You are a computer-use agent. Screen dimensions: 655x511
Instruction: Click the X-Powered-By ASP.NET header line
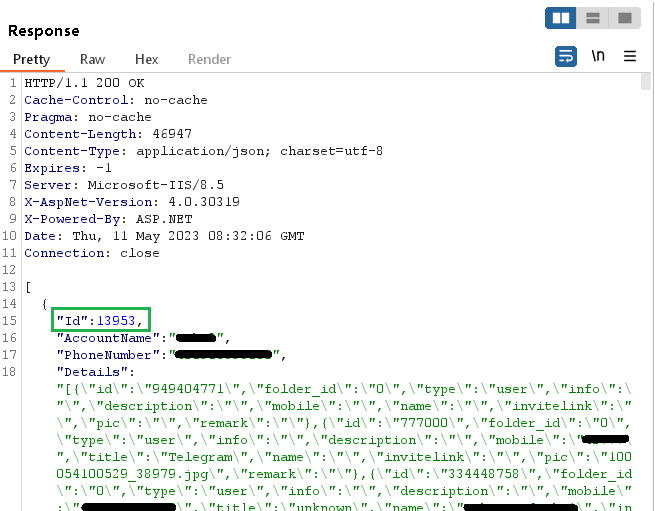pos(108,219)
